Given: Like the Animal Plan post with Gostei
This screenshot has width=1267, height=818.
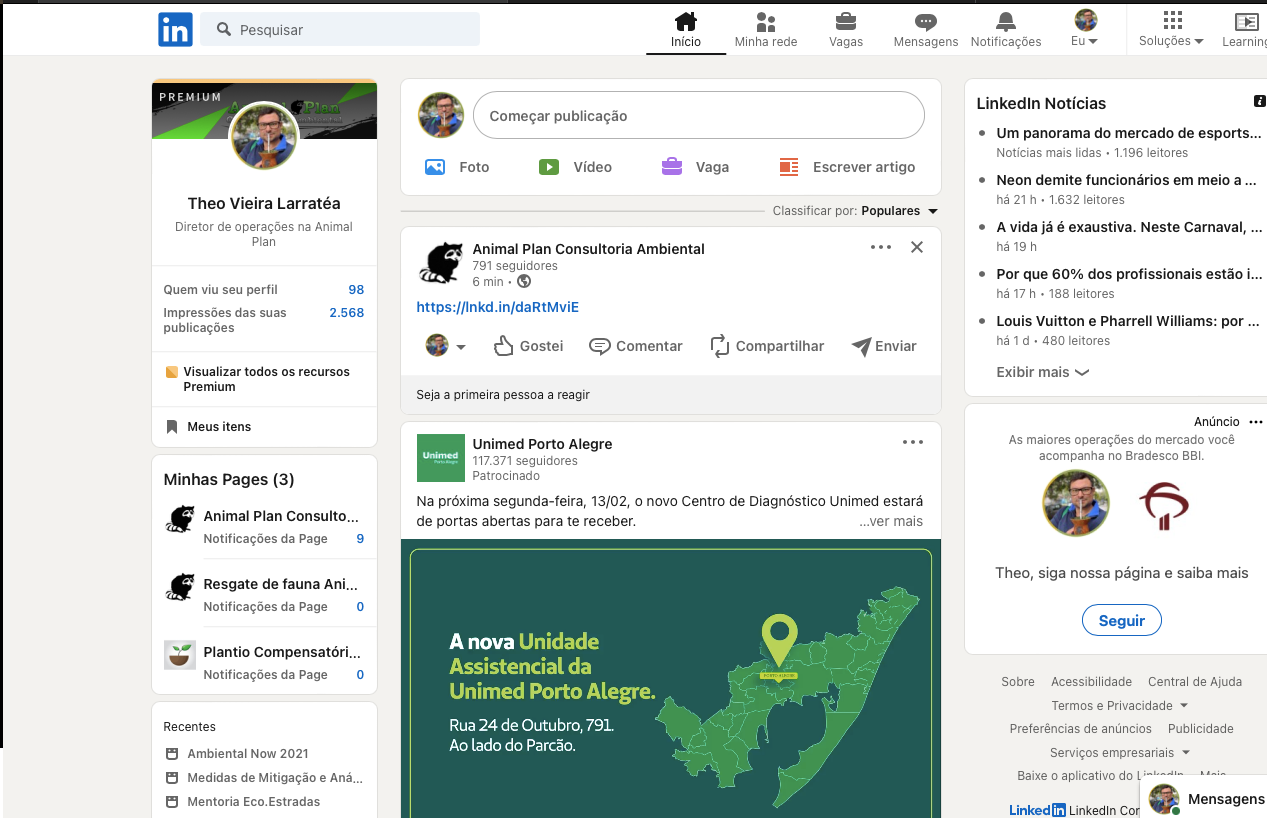Looking at the screenshot, I should [x=529, y=346].
